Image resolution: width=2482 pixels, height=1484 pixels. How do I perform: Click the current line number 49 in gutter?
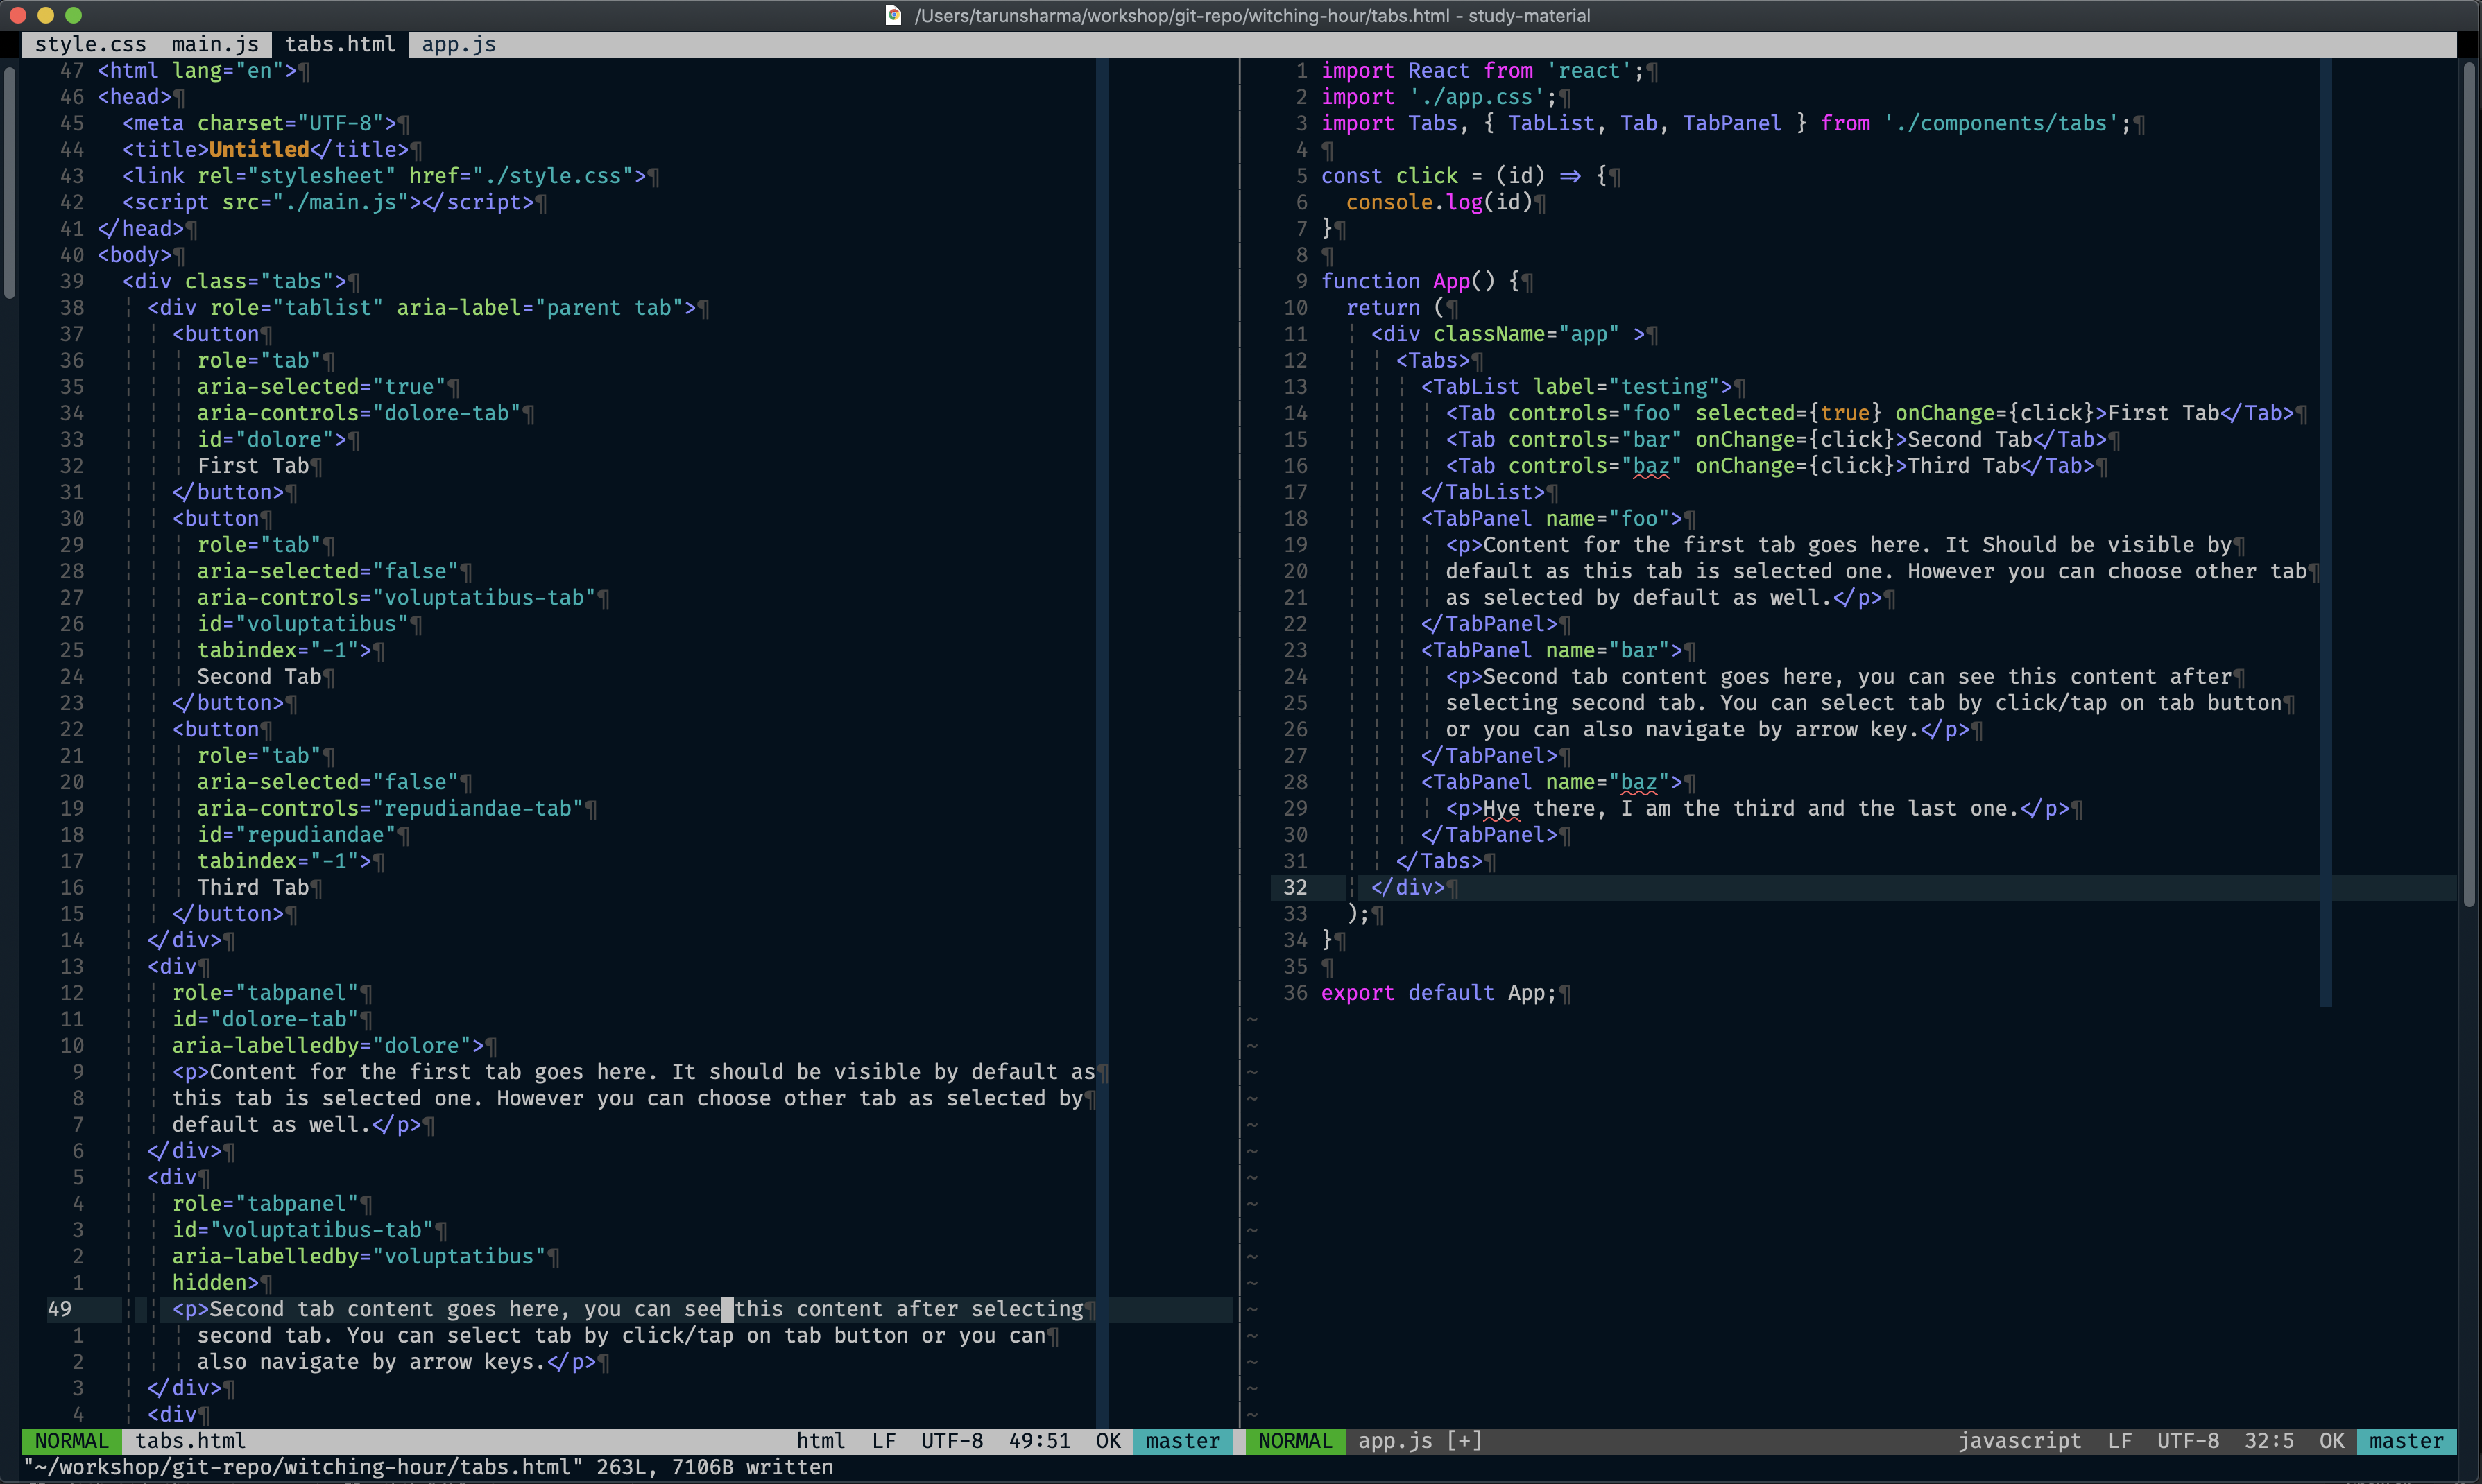[x=59, y=1309]
